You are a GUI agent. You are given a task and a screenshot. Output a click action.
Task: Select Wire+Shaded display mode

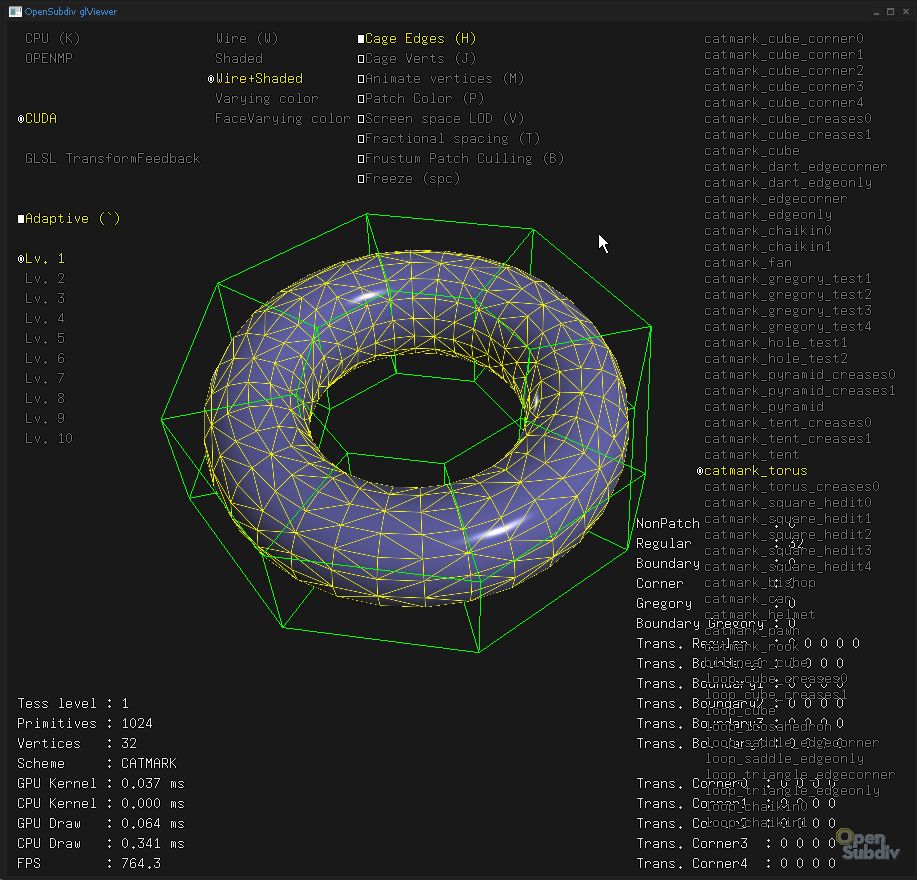coord(256,78)
